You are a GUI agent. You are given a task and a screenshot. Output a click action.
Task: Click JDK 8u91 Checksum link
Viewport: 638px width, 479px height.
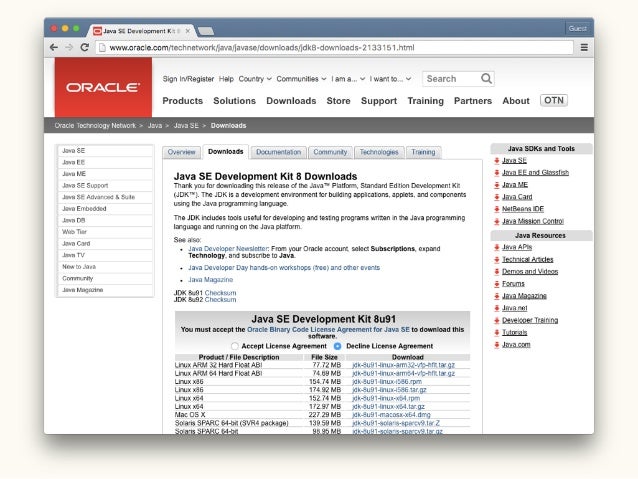click(220, 293)
